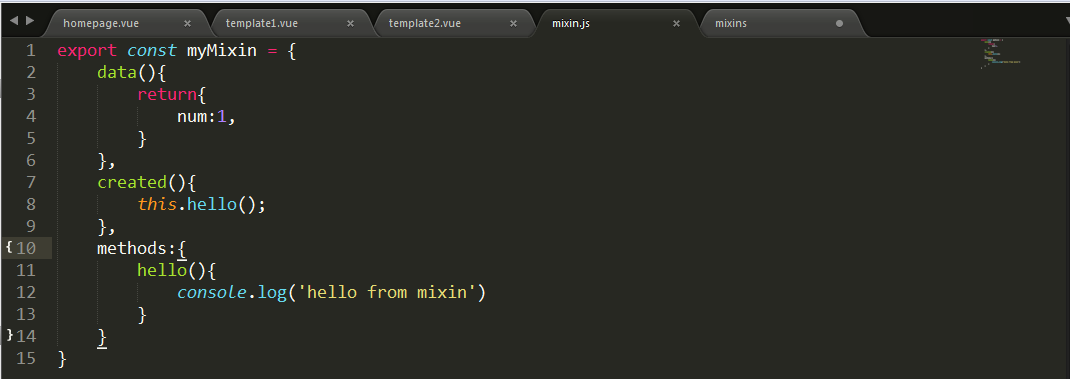Close the mixin.js tab
Viewport: 1070px width, 379px height.
pyautogui.click(x=676, y=23)
